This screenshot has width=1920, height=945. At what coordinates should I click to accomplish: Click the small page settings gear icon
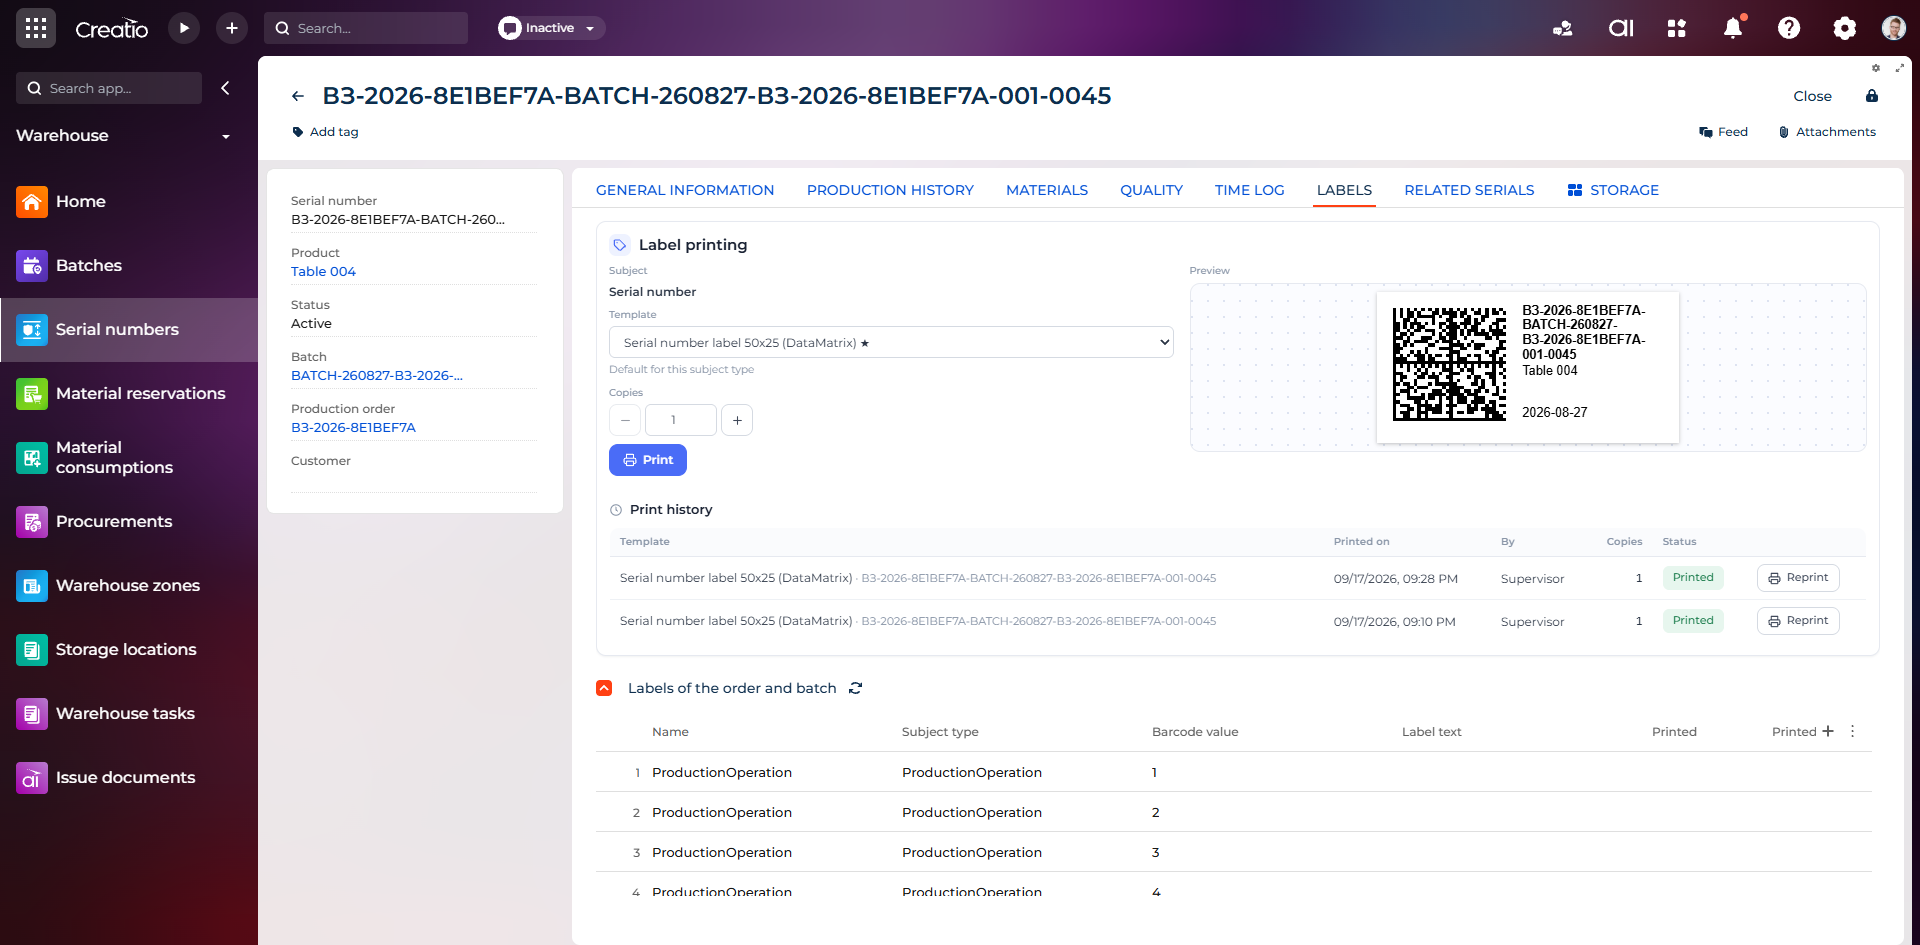click(1876, 68)
